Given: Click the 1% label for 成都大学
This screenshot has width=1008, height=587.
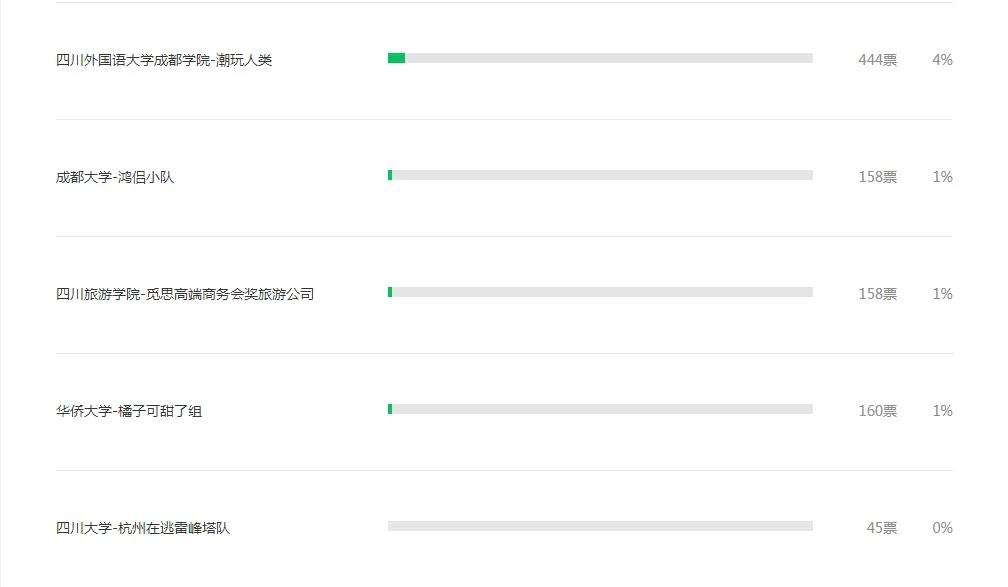Looking at the screenshot, I should click(x=942, y=177).
